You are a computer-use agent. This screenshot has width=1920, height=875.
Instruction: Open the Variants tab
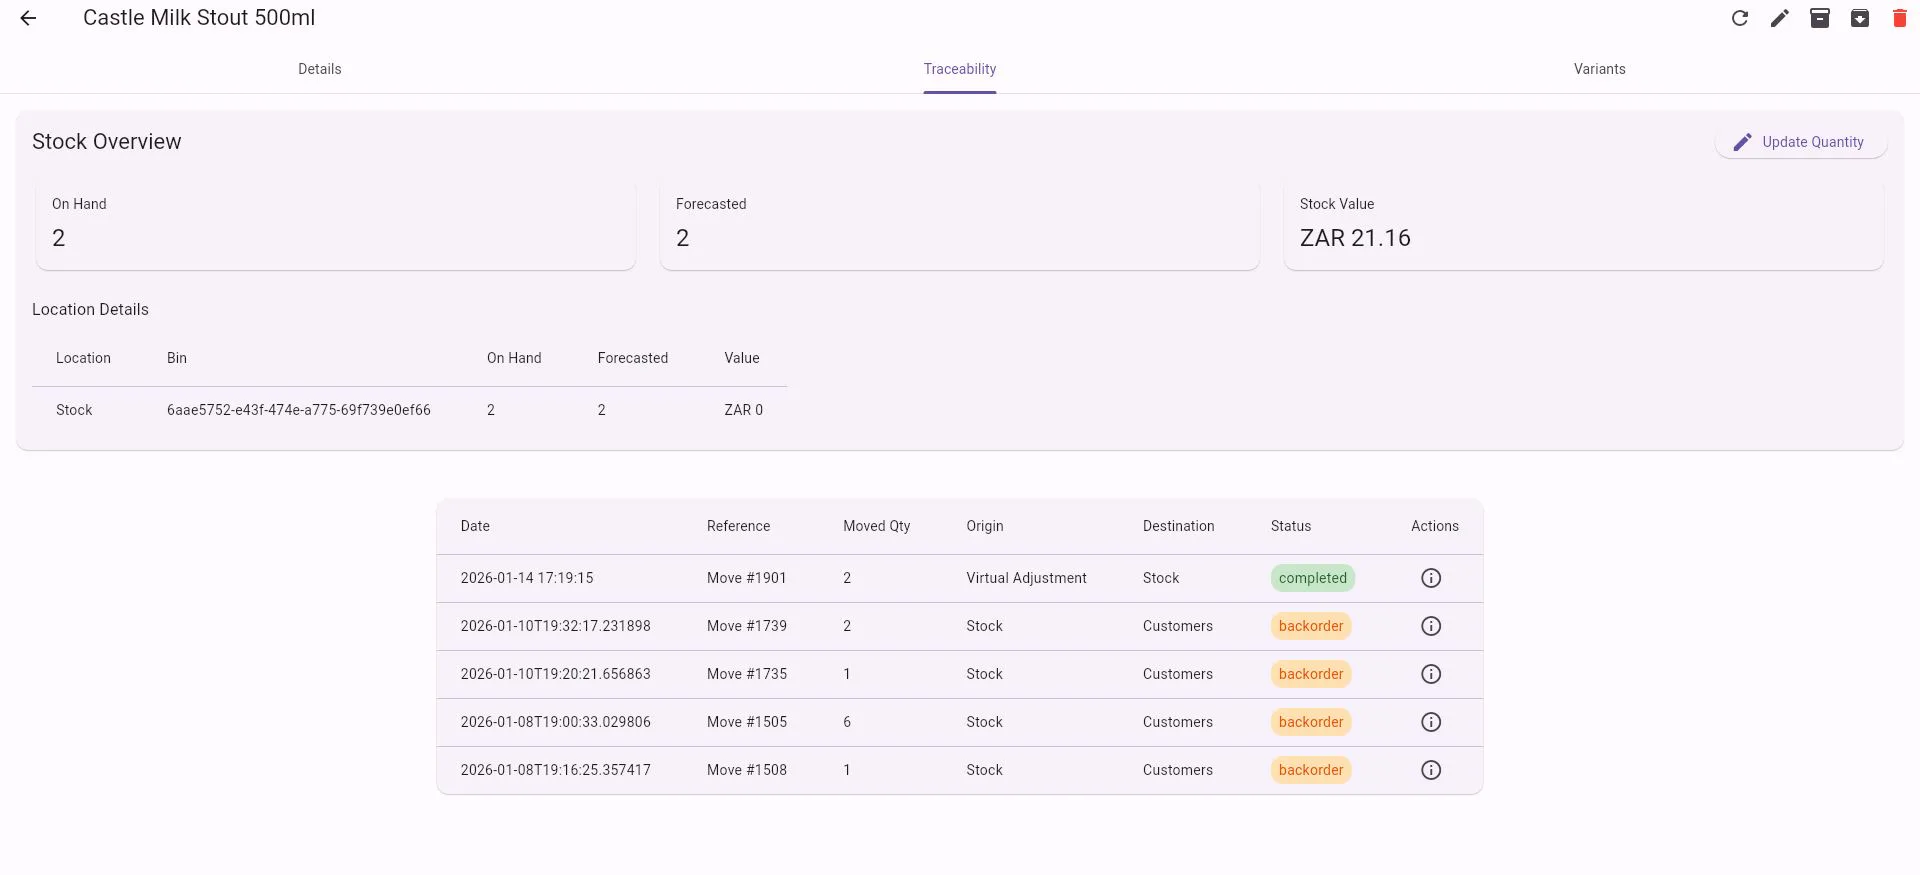(1600, 69)
